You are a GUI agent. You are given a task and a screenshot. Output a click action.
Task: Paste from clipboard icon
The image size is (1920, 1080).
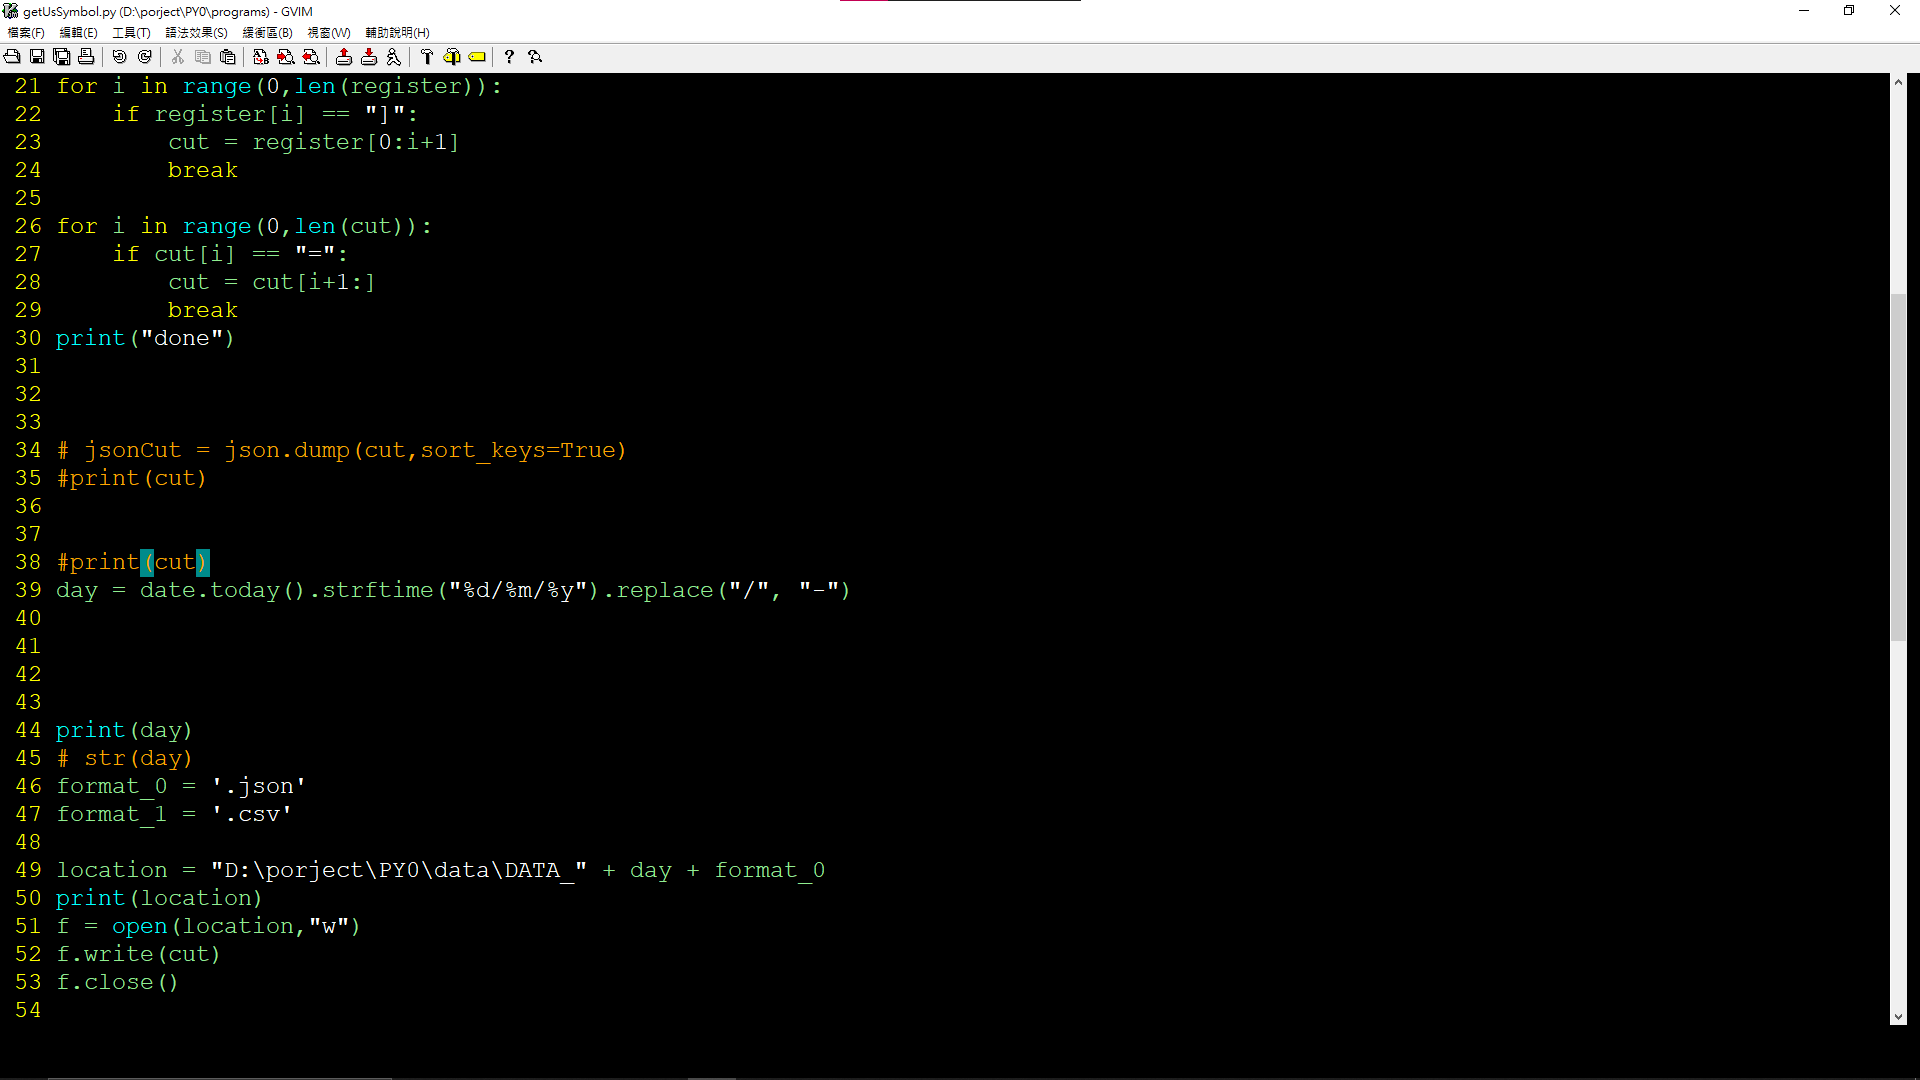(x=228, y=57)
